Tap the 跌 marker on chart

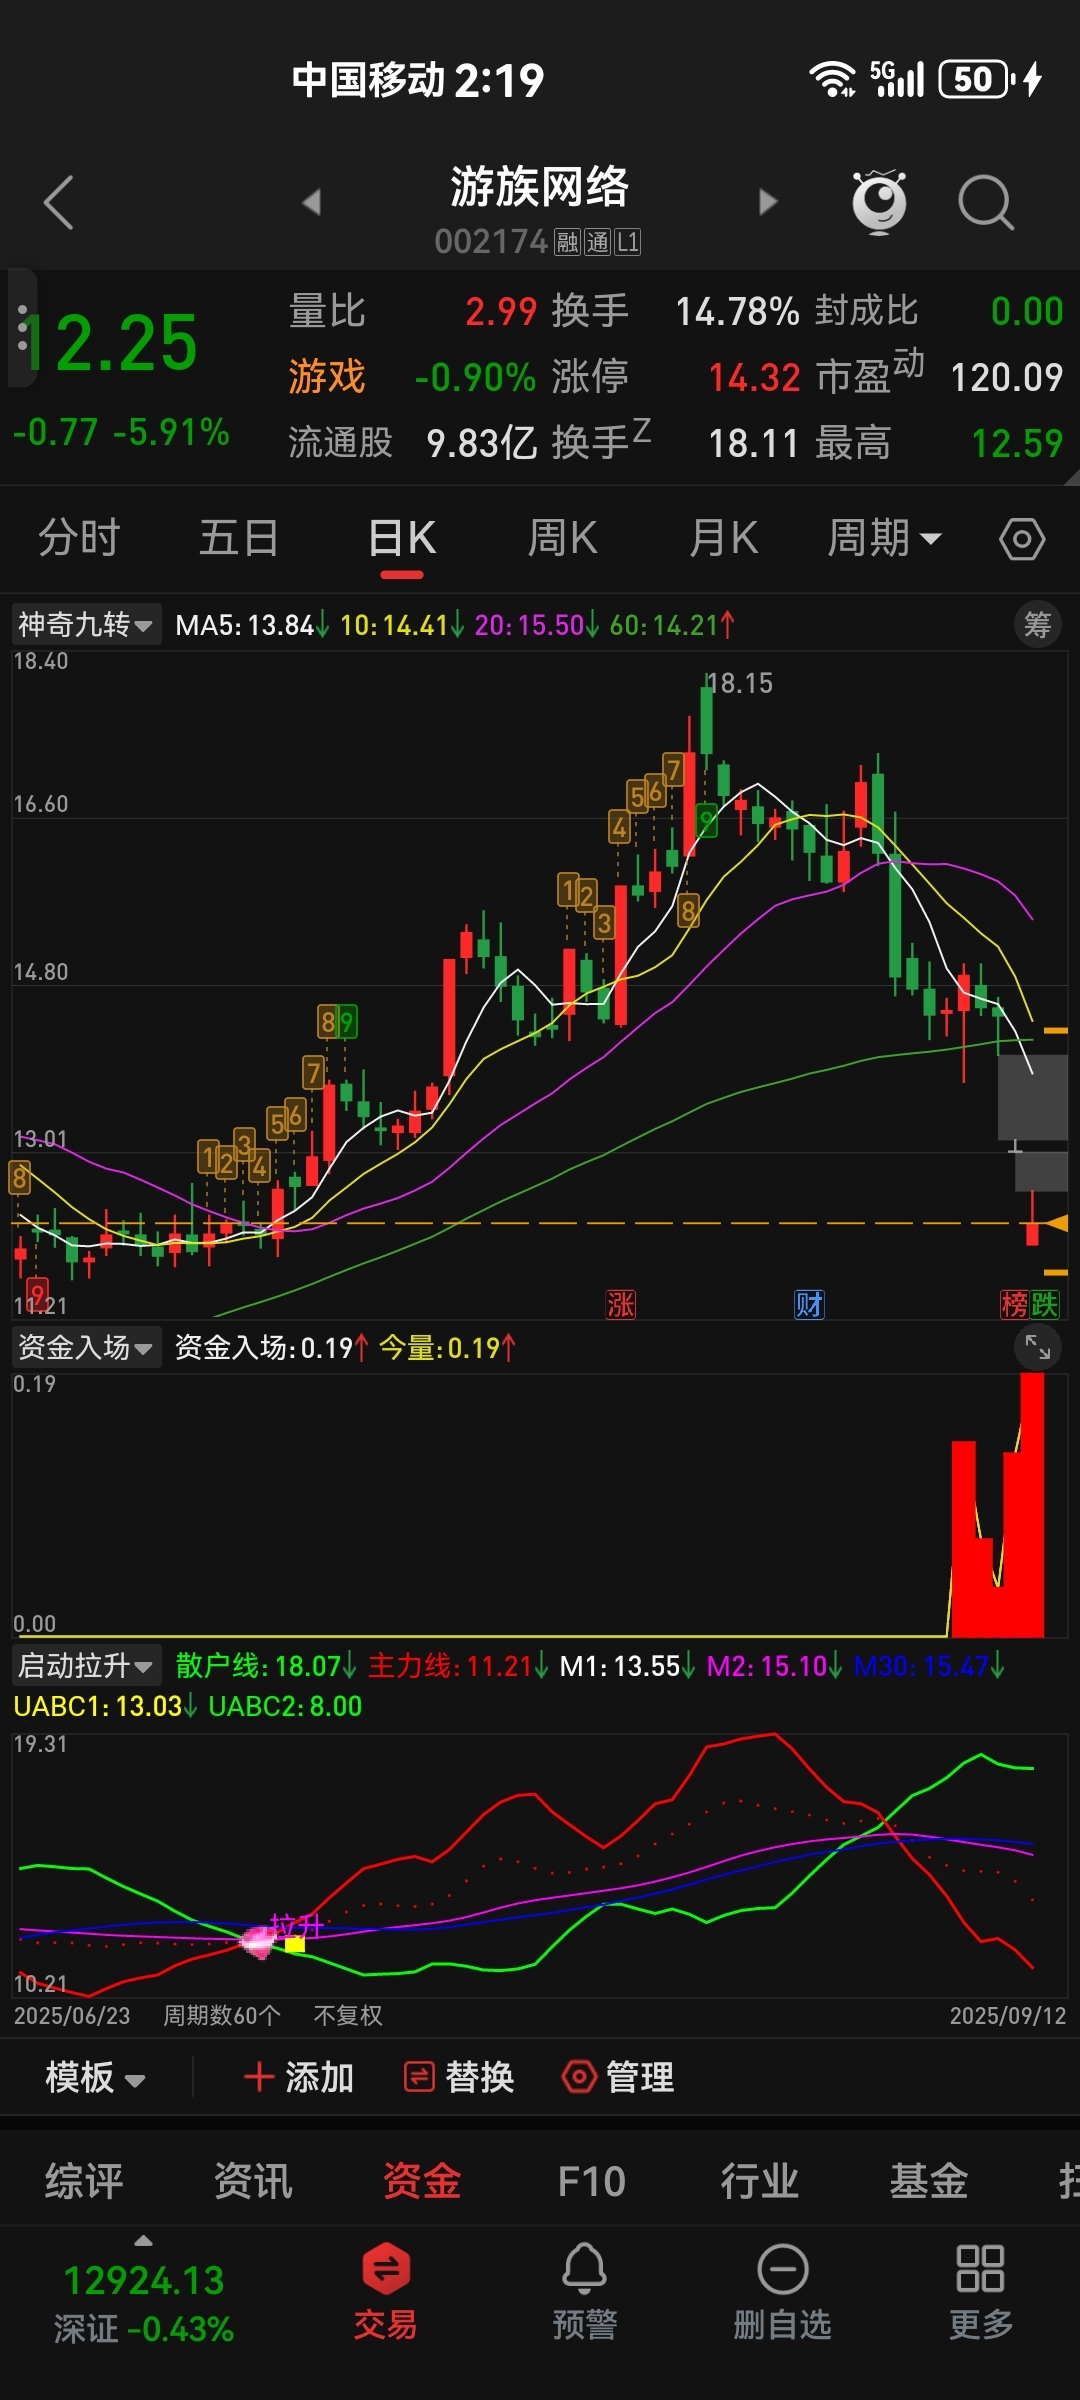click(1044, 1304)
